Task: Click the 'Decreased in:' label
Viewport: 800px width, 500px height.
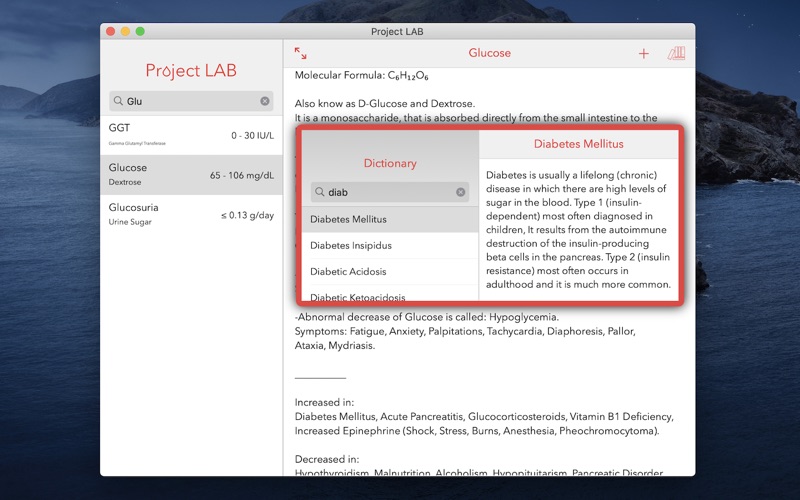Action: point(327,459)
